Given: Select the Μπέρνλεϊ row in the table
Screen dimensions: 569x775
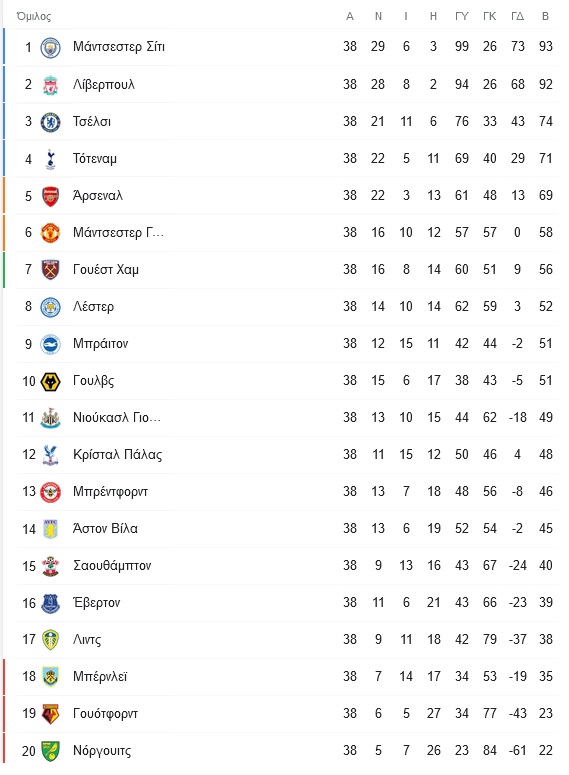Looking at the screenshot, I should (x=282, y=677).
